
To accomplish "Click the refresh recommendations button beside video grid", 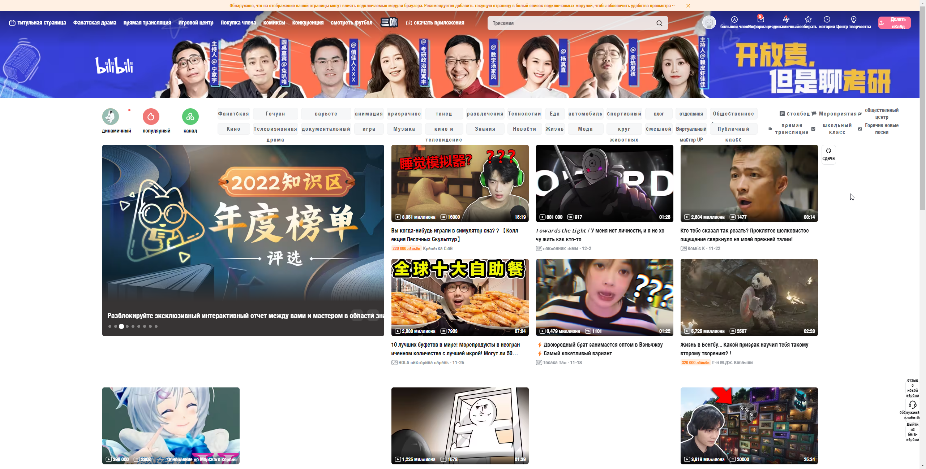I will click(829, 154).
